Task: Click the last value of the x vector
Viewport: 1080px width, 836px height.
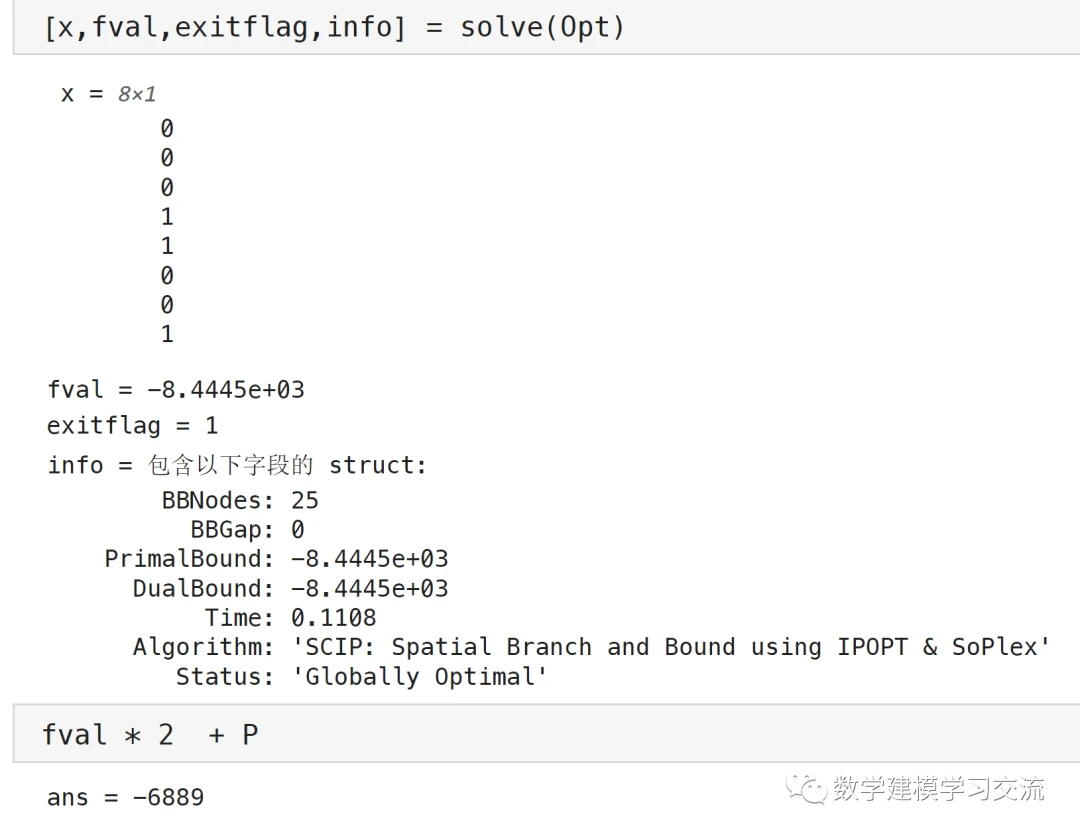Action: [x=167, y=334]
